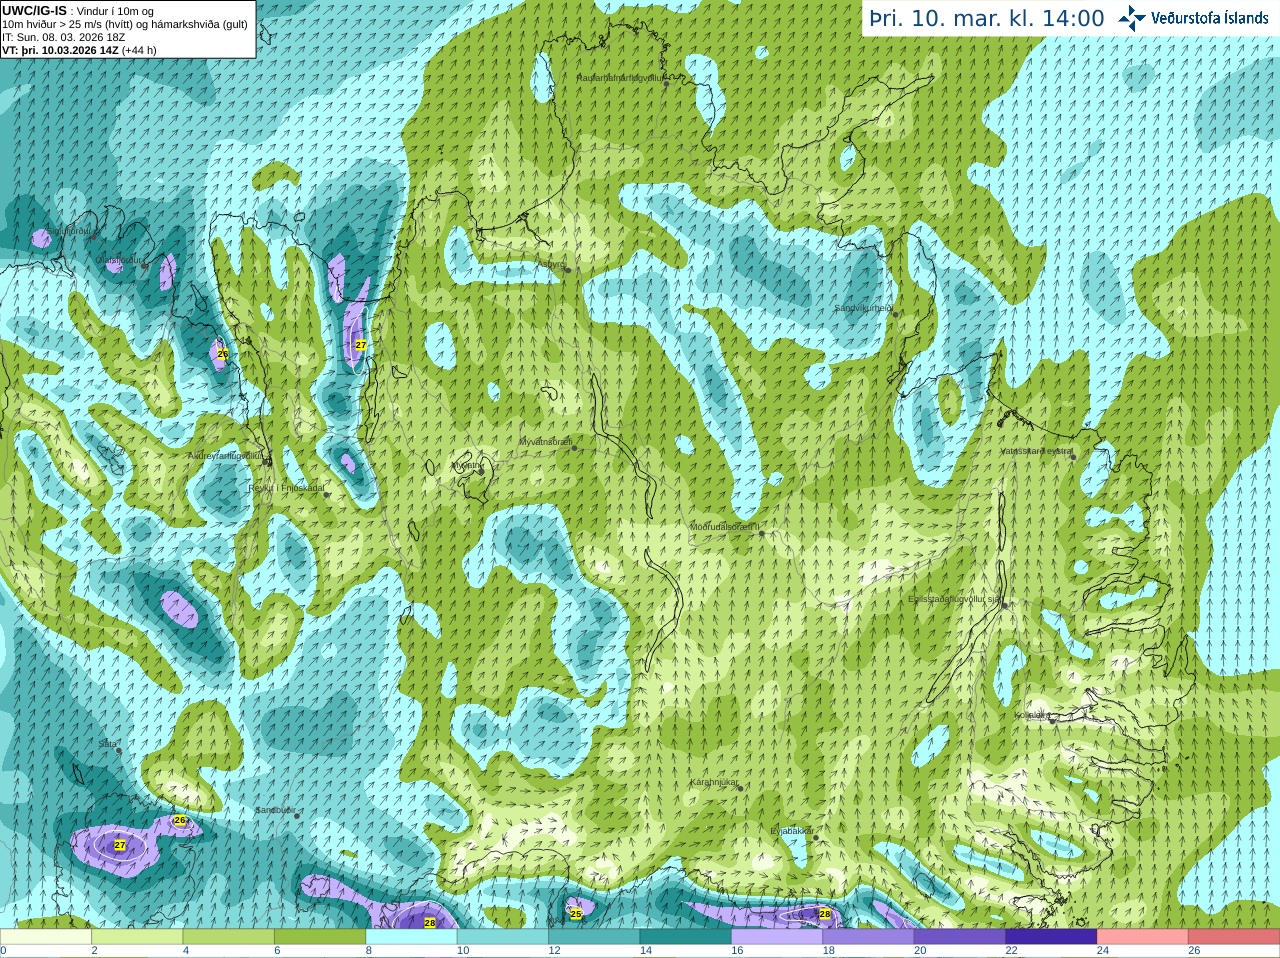Screen dimensions: 1280x958
Task: Click the Akureyrarflugvöllur station label
Action: tap(225, 456)
